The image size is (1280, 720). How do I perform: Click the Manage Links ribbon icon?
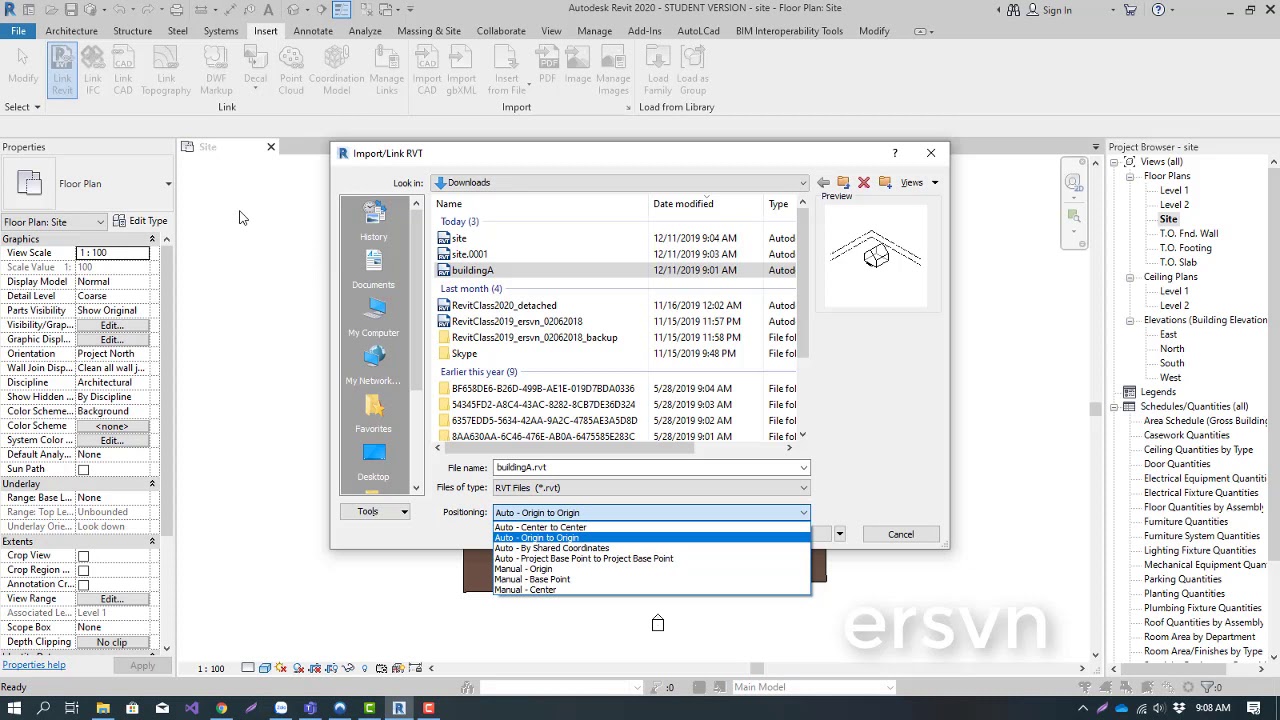pos(387,70)
